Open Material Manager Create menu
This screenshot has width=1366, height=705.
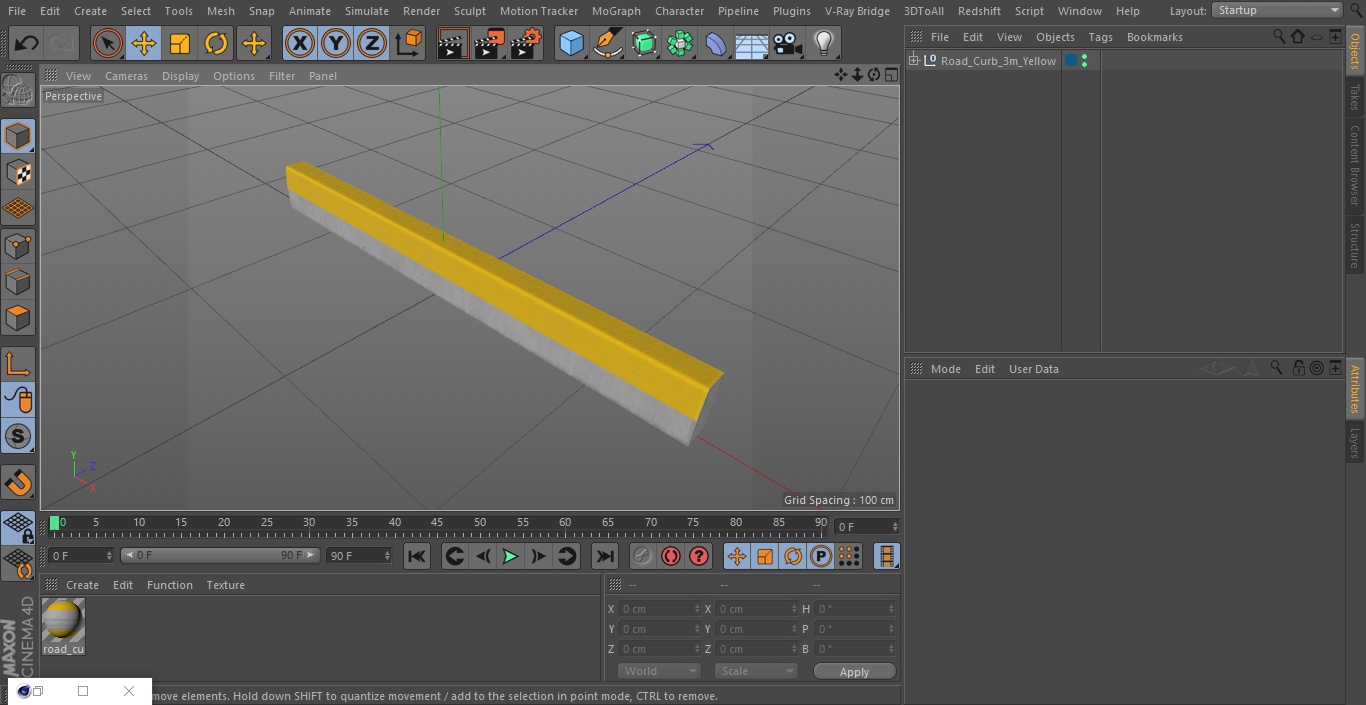(82, 585)
